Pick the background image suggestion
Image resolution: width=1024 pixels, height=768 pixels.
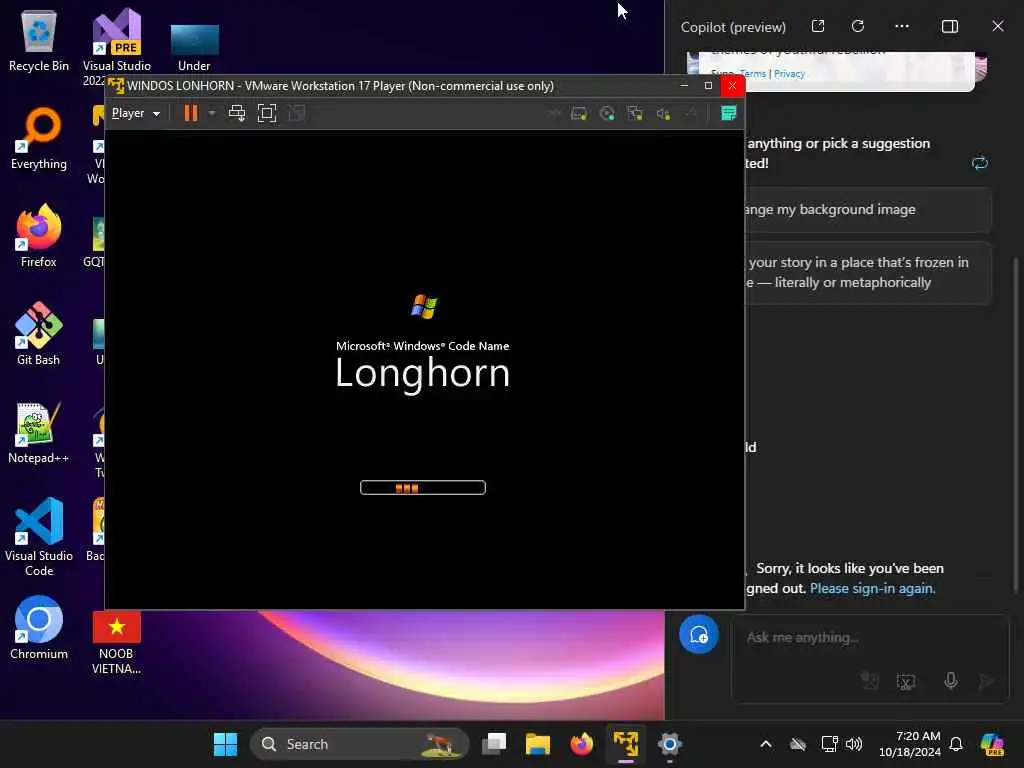click(x=868, y=210)
